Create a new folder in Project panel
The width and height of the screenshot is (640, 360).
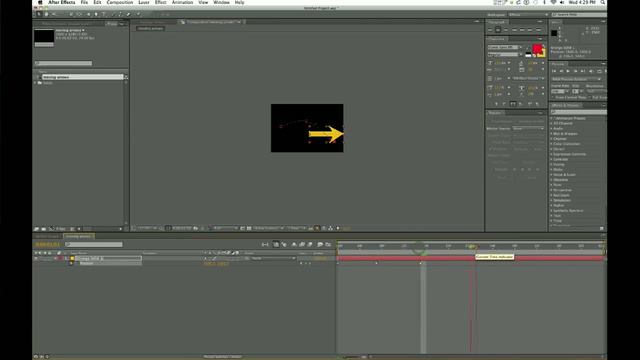pos(44,229)
